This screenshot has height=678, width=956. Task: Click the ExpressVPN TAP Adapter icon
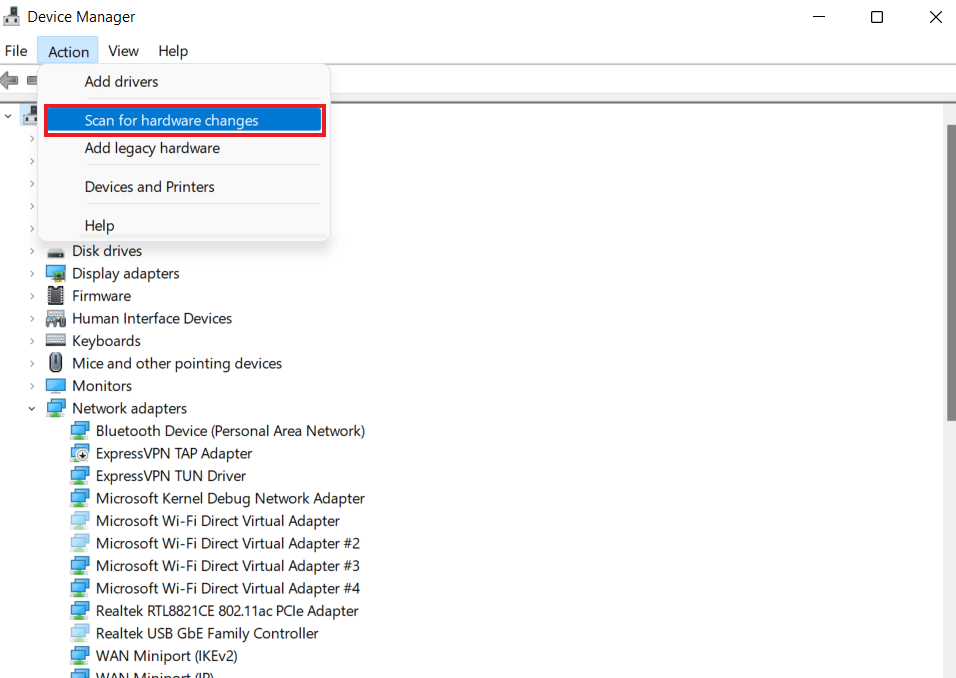pyautogui.click(x=80, y=453)
